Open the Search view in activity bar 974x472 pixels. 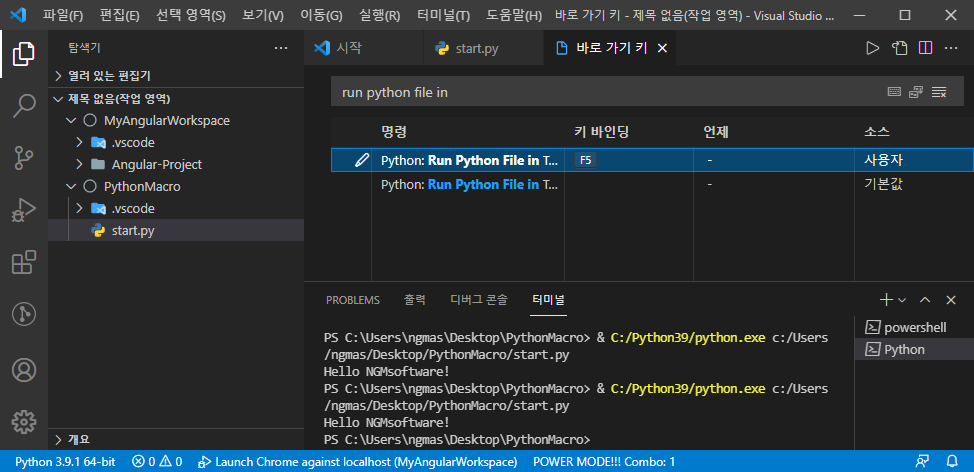pos(24,106)
